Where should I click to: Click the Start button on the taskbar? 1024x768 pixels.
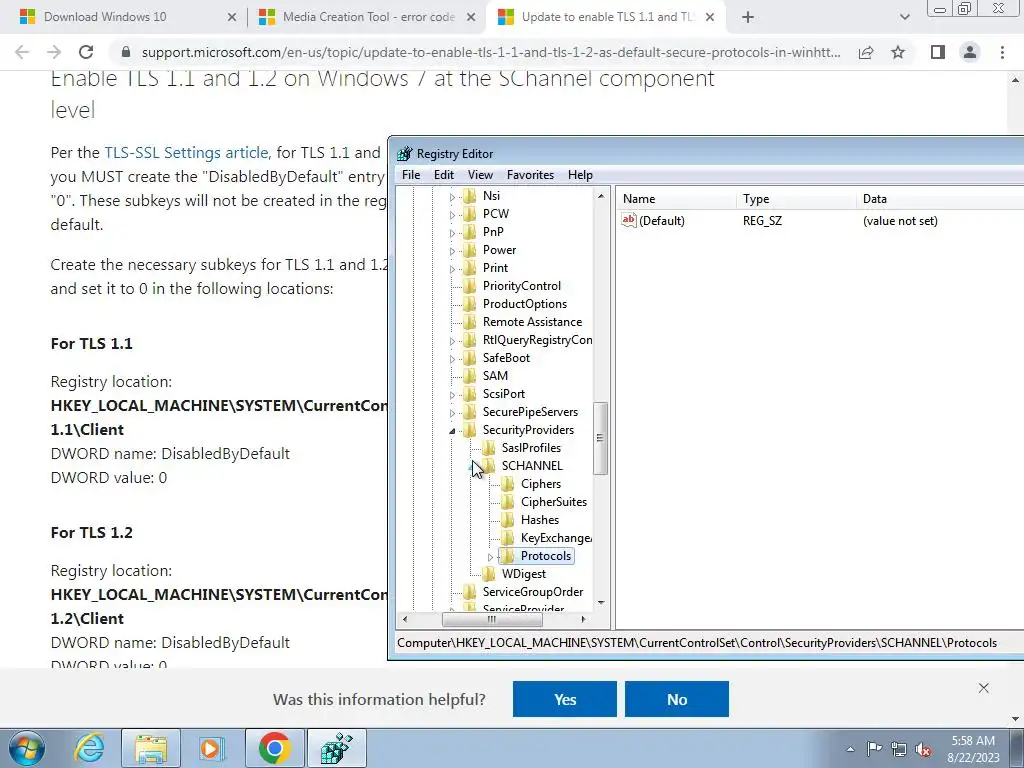(x=27, y=748)
